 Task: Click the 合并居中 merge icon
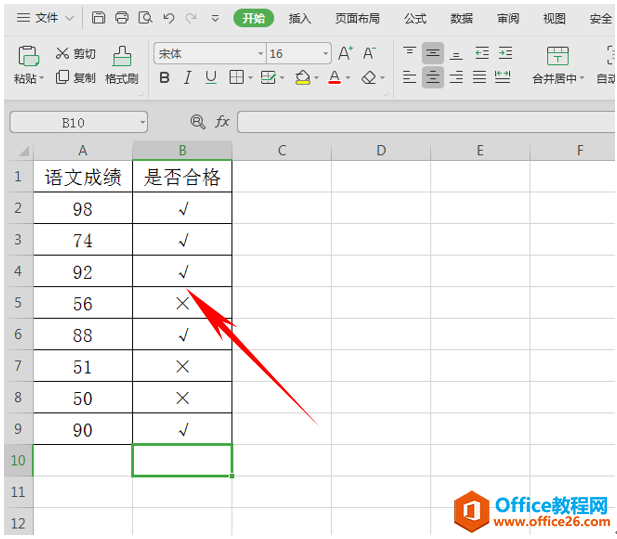558,56
